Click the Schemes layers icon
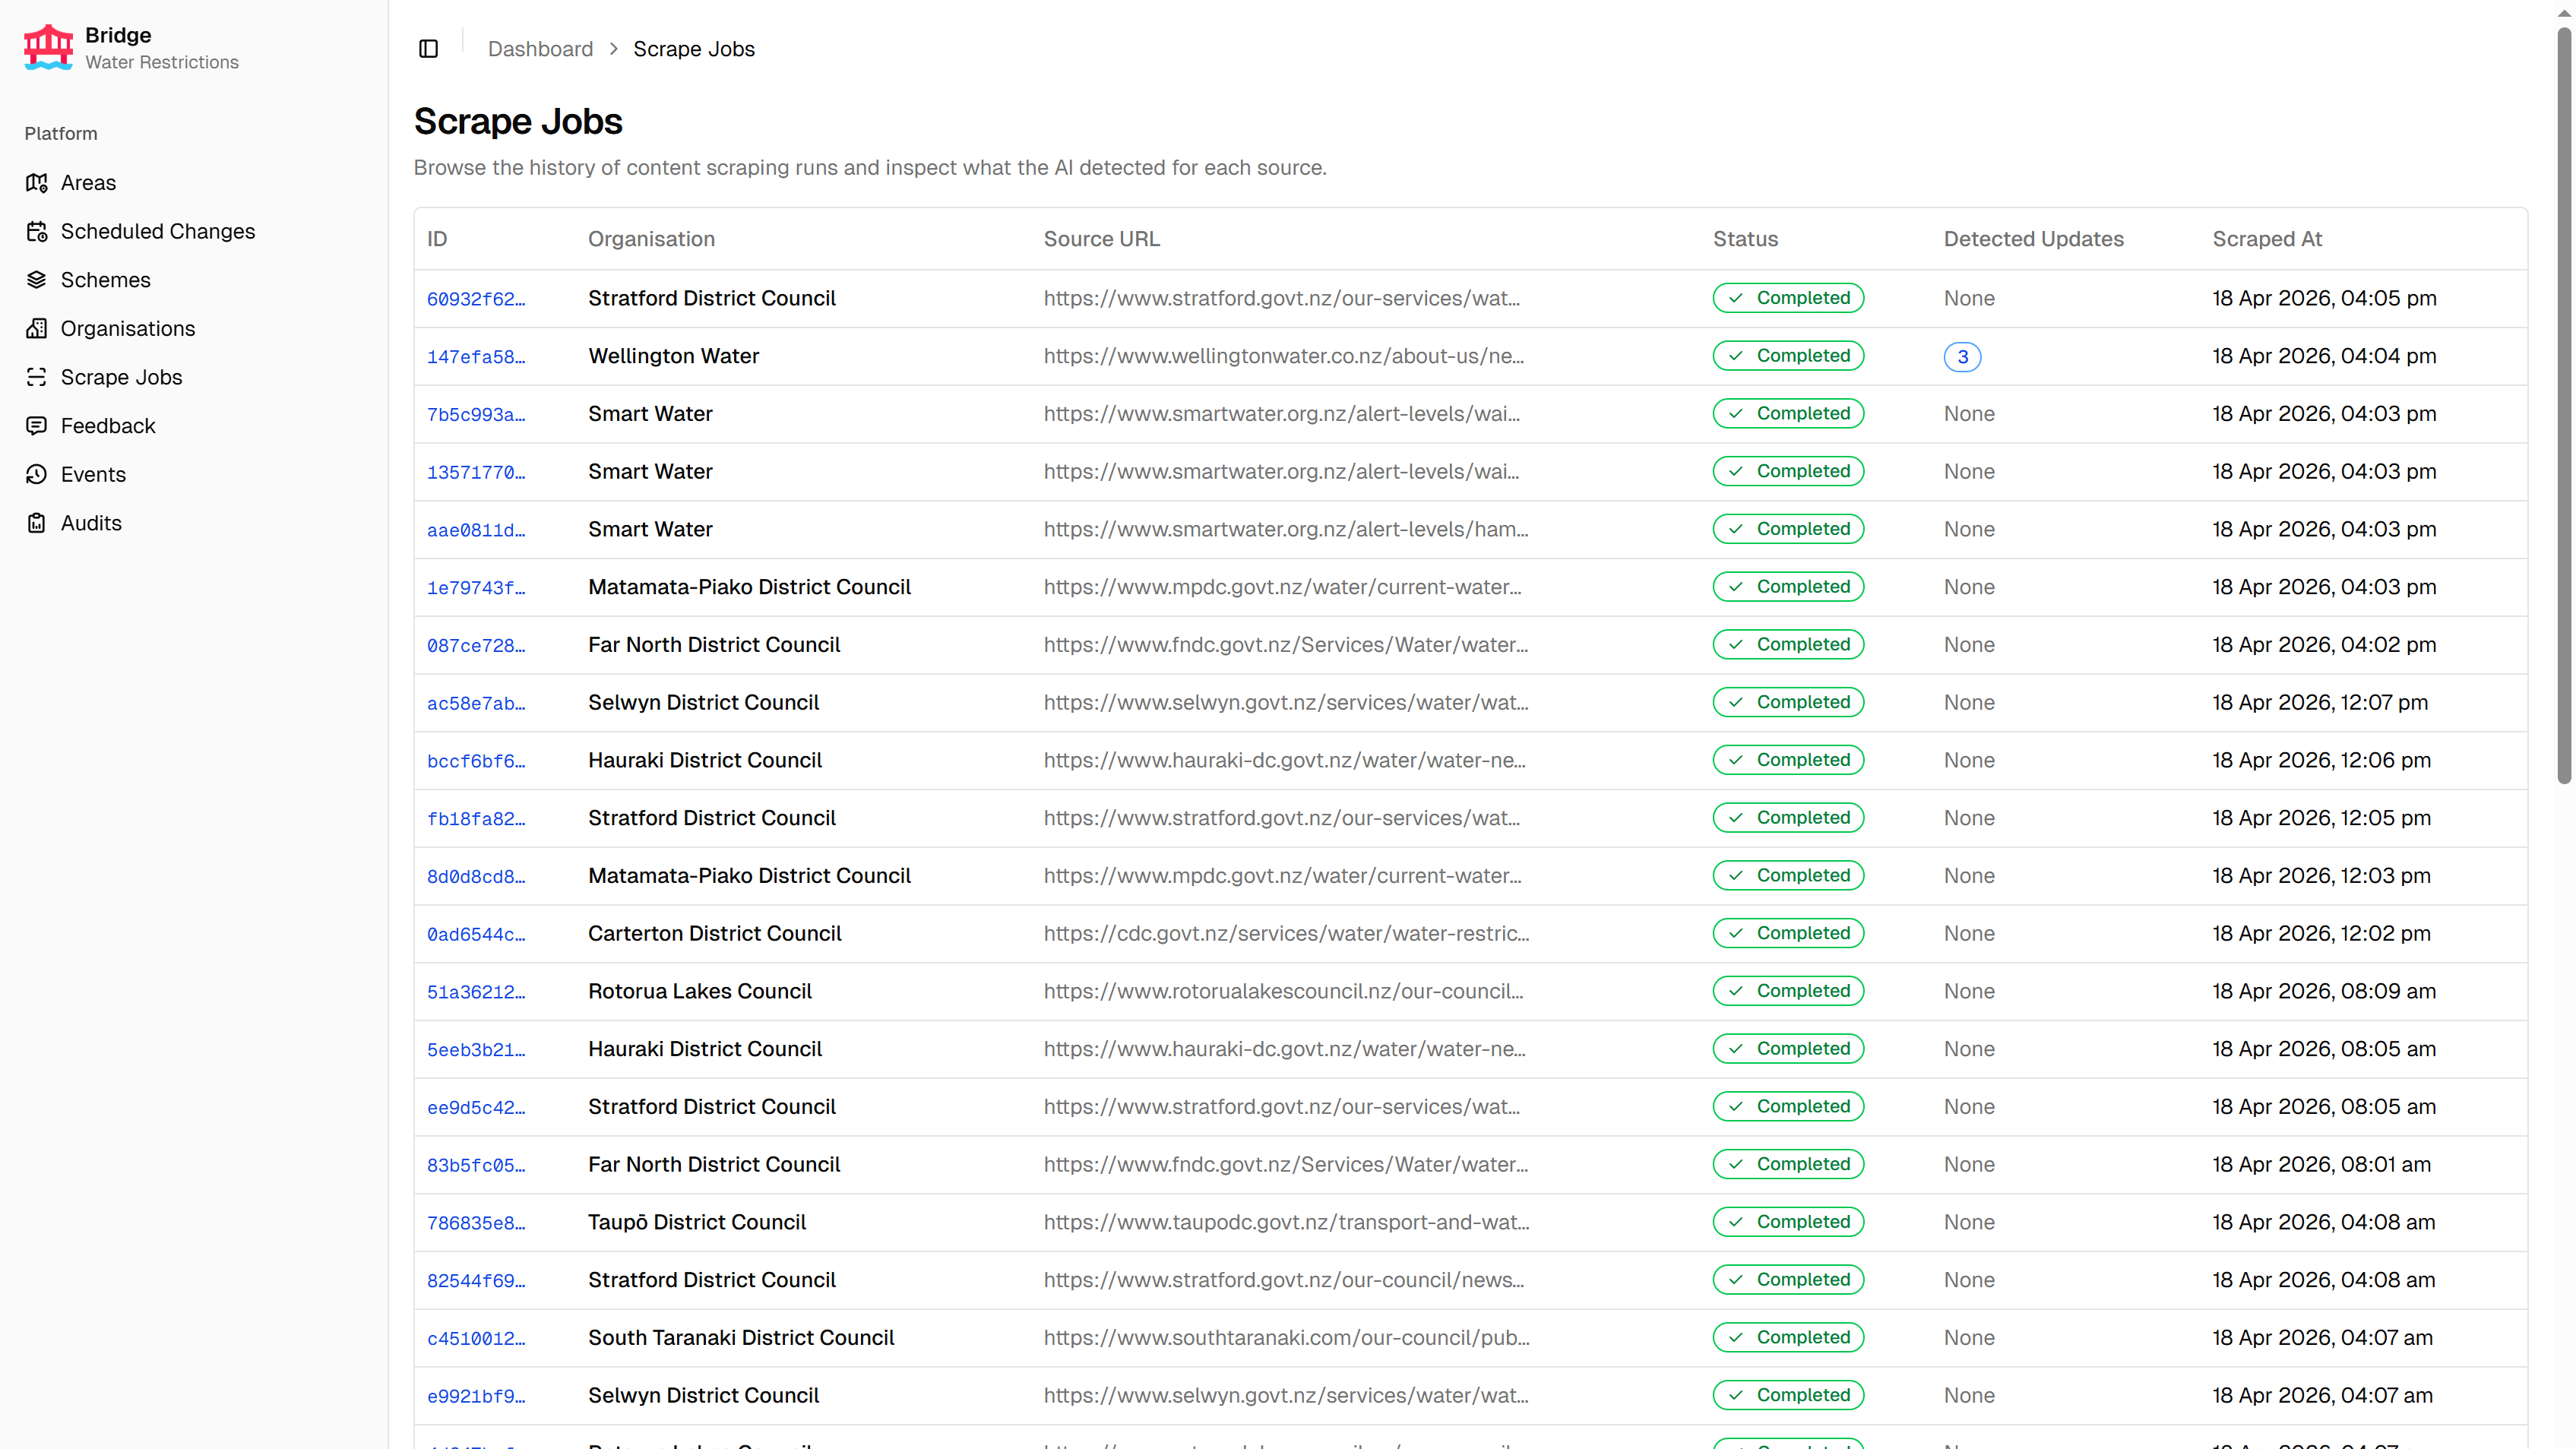 (x=37, y=280)
